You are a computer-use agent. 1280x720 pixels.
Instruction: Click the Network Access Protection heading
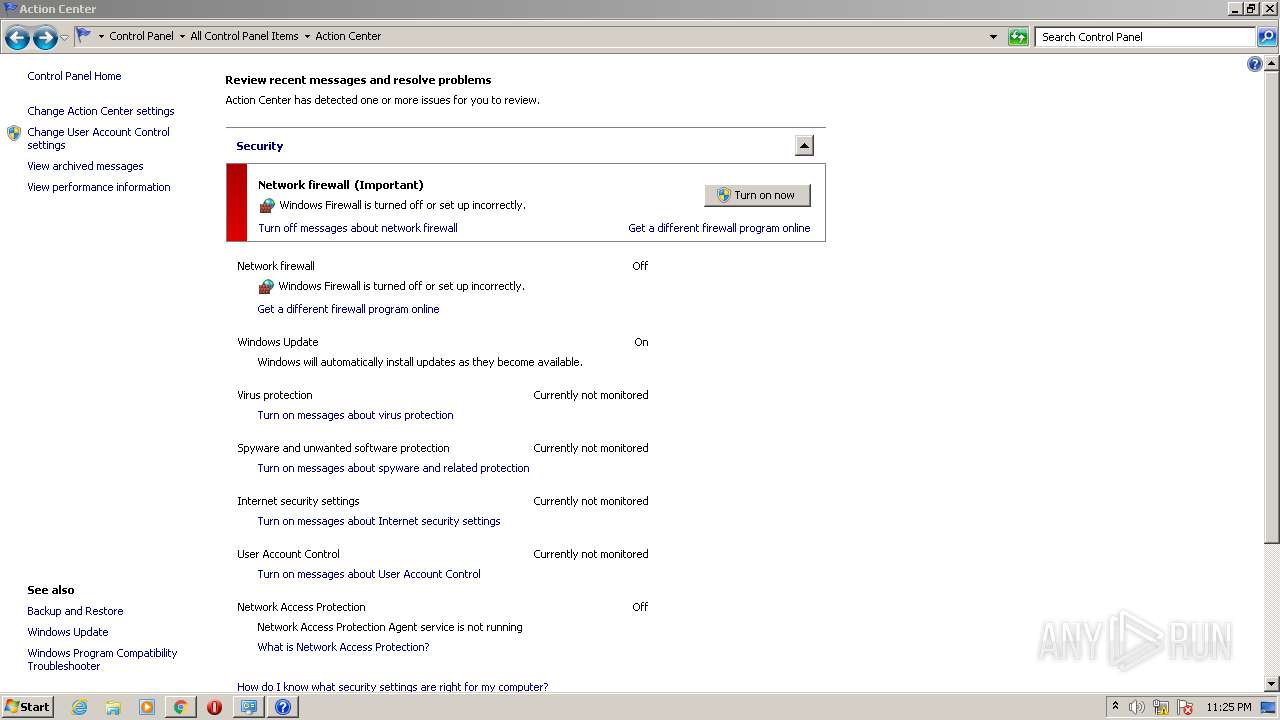[x=301, y=607]
